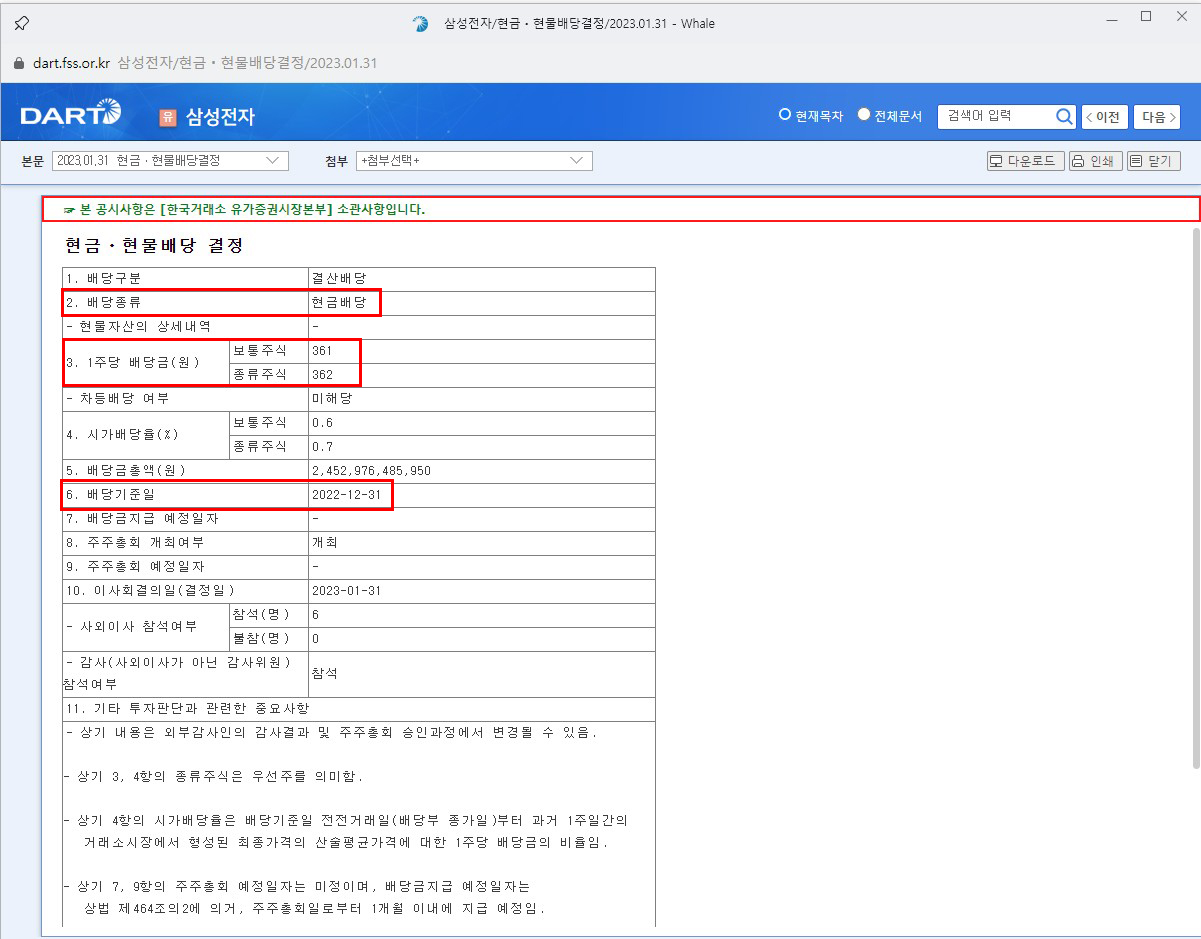This screenshot has width=1201, height=939.
Task: Print the document with 인쇄
Action: (x=1095, y=161)
